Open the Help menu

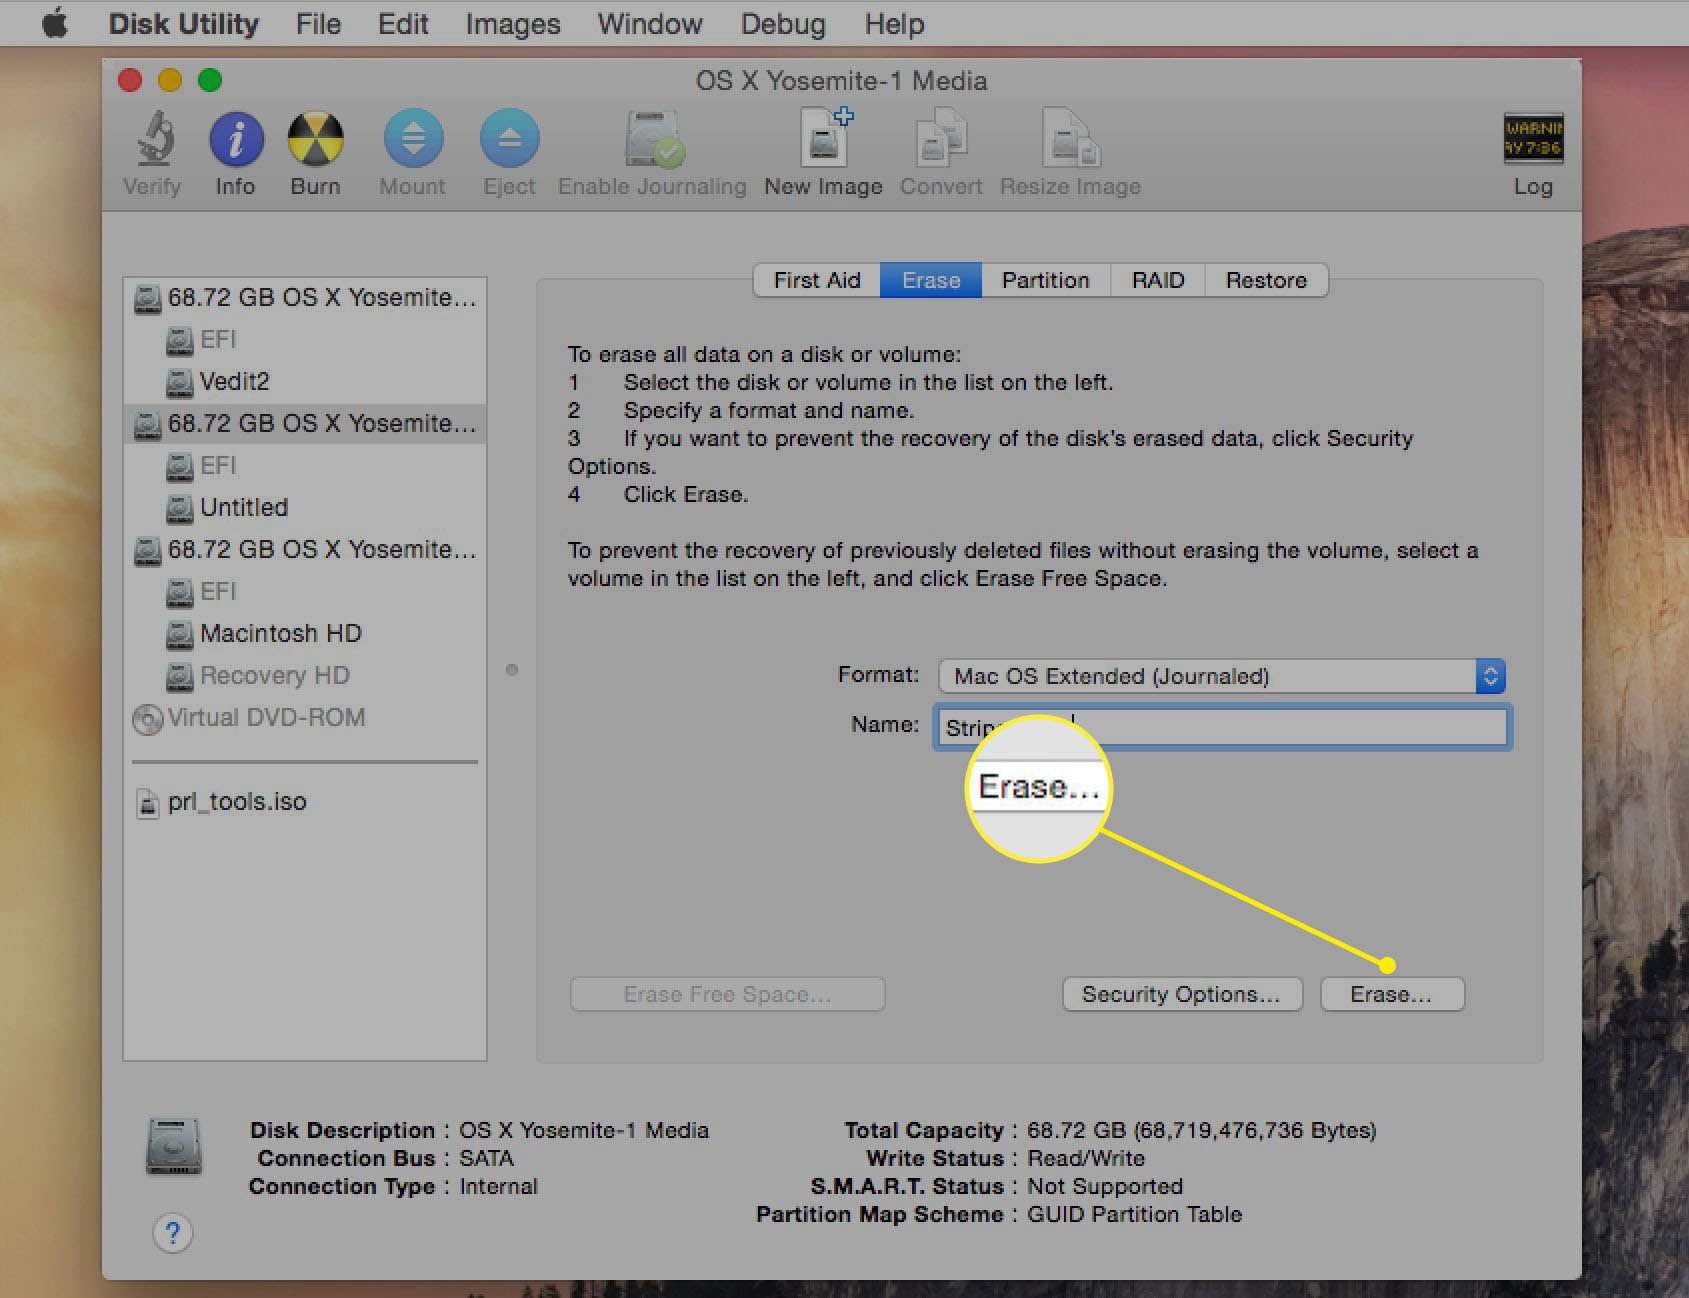tap(894, 23)
